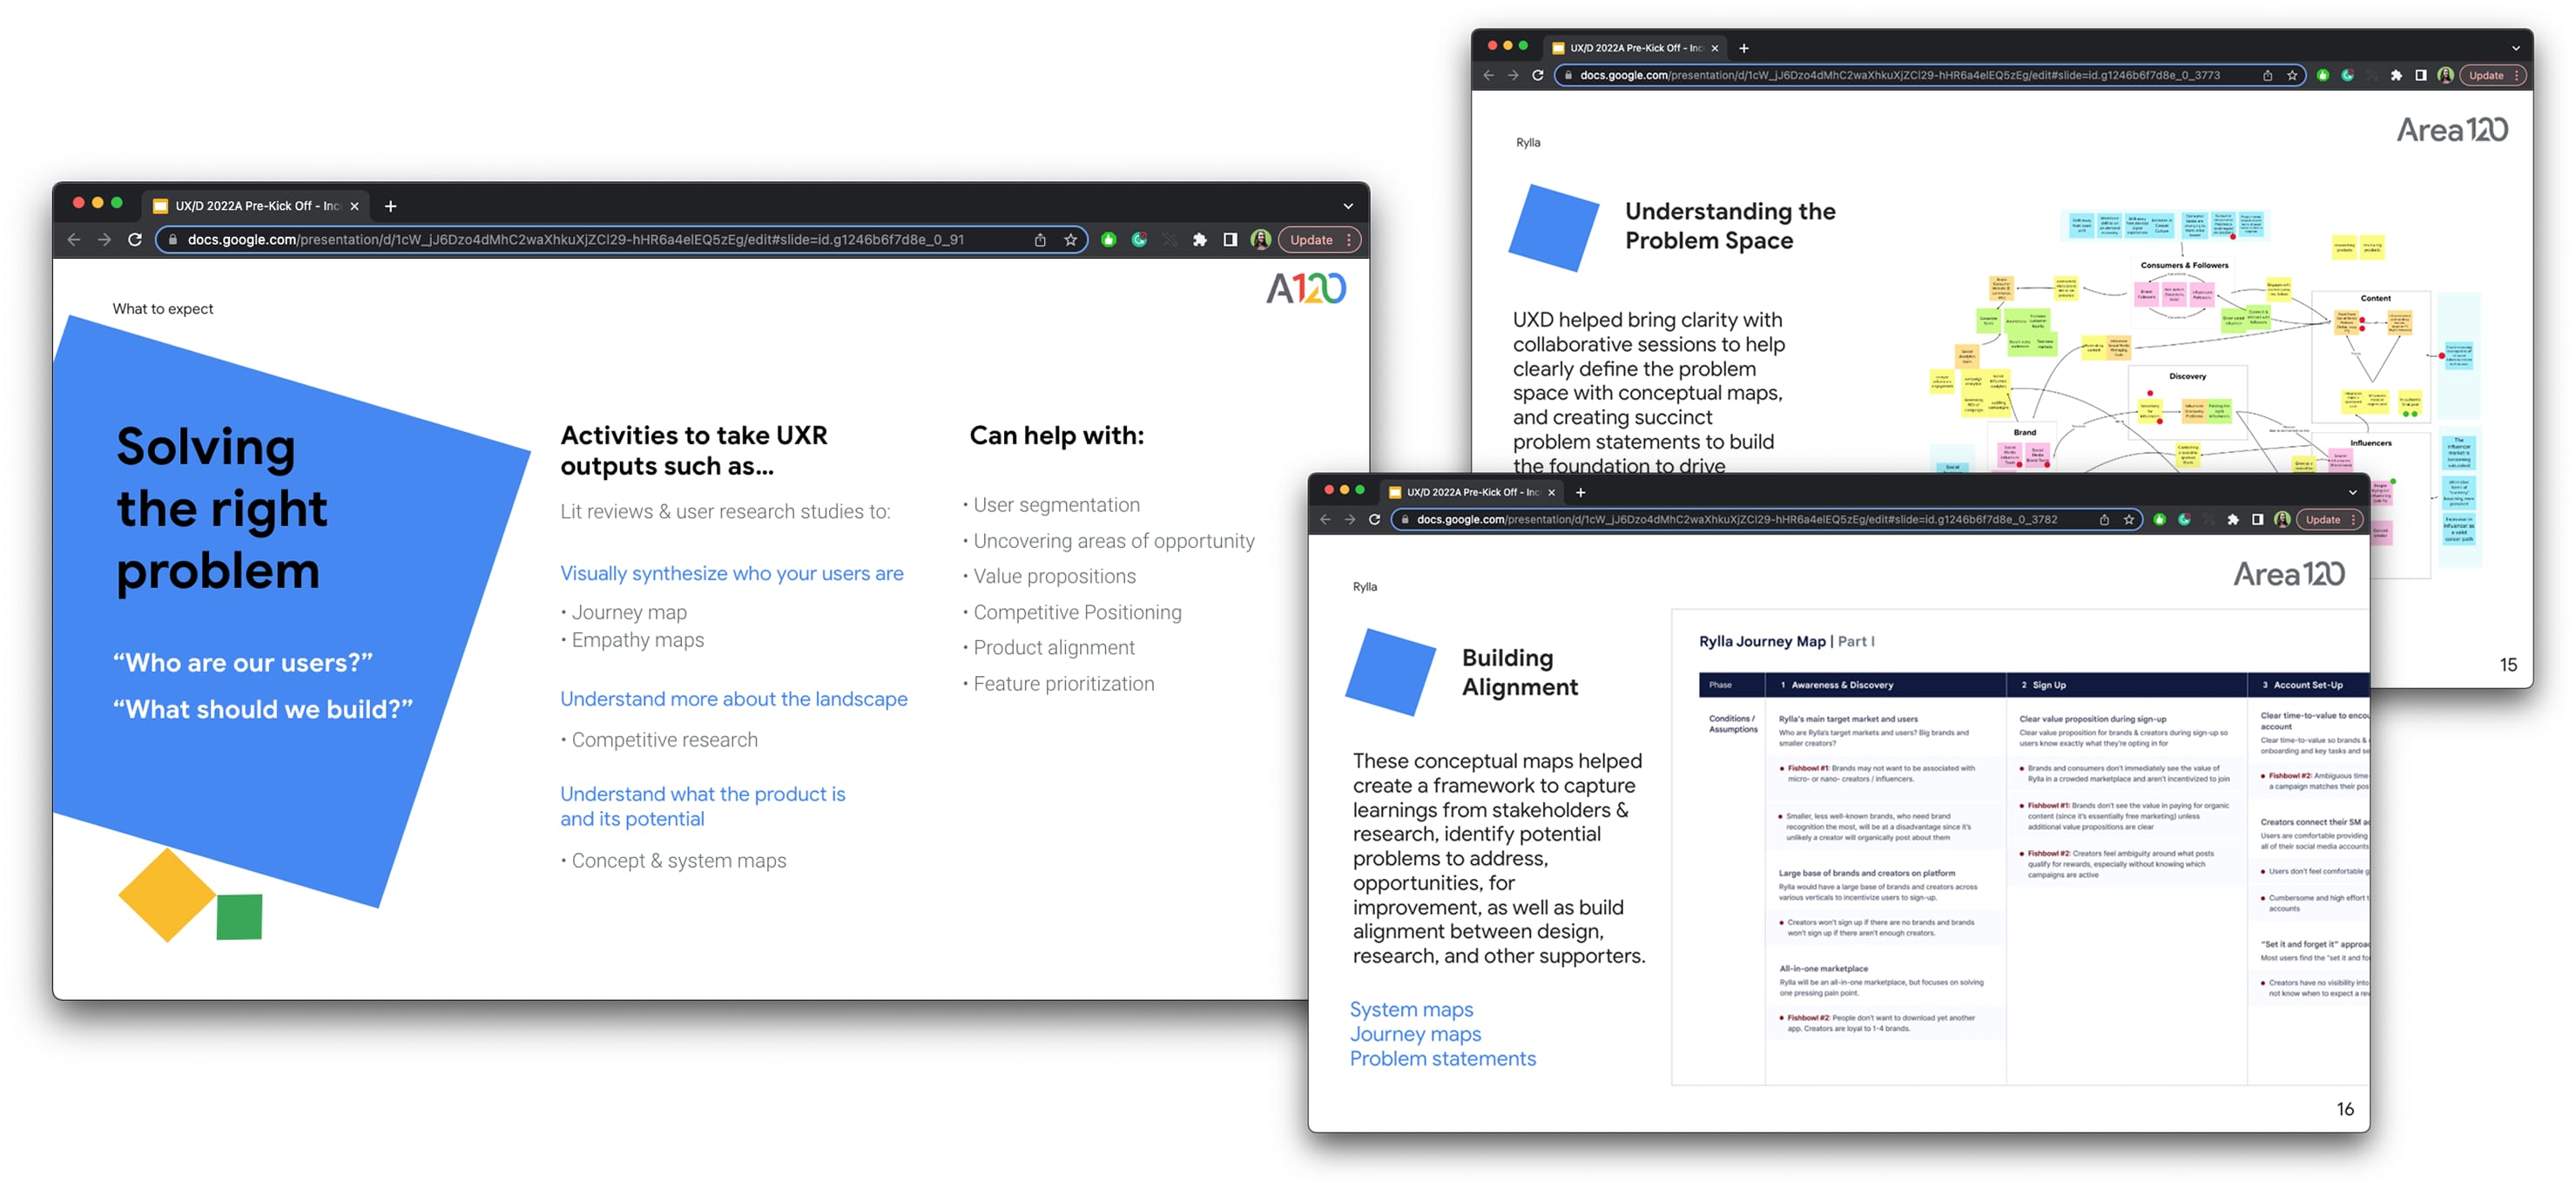
Task: Click 'Problem statements' blue text
Action: (1442, 1058)
